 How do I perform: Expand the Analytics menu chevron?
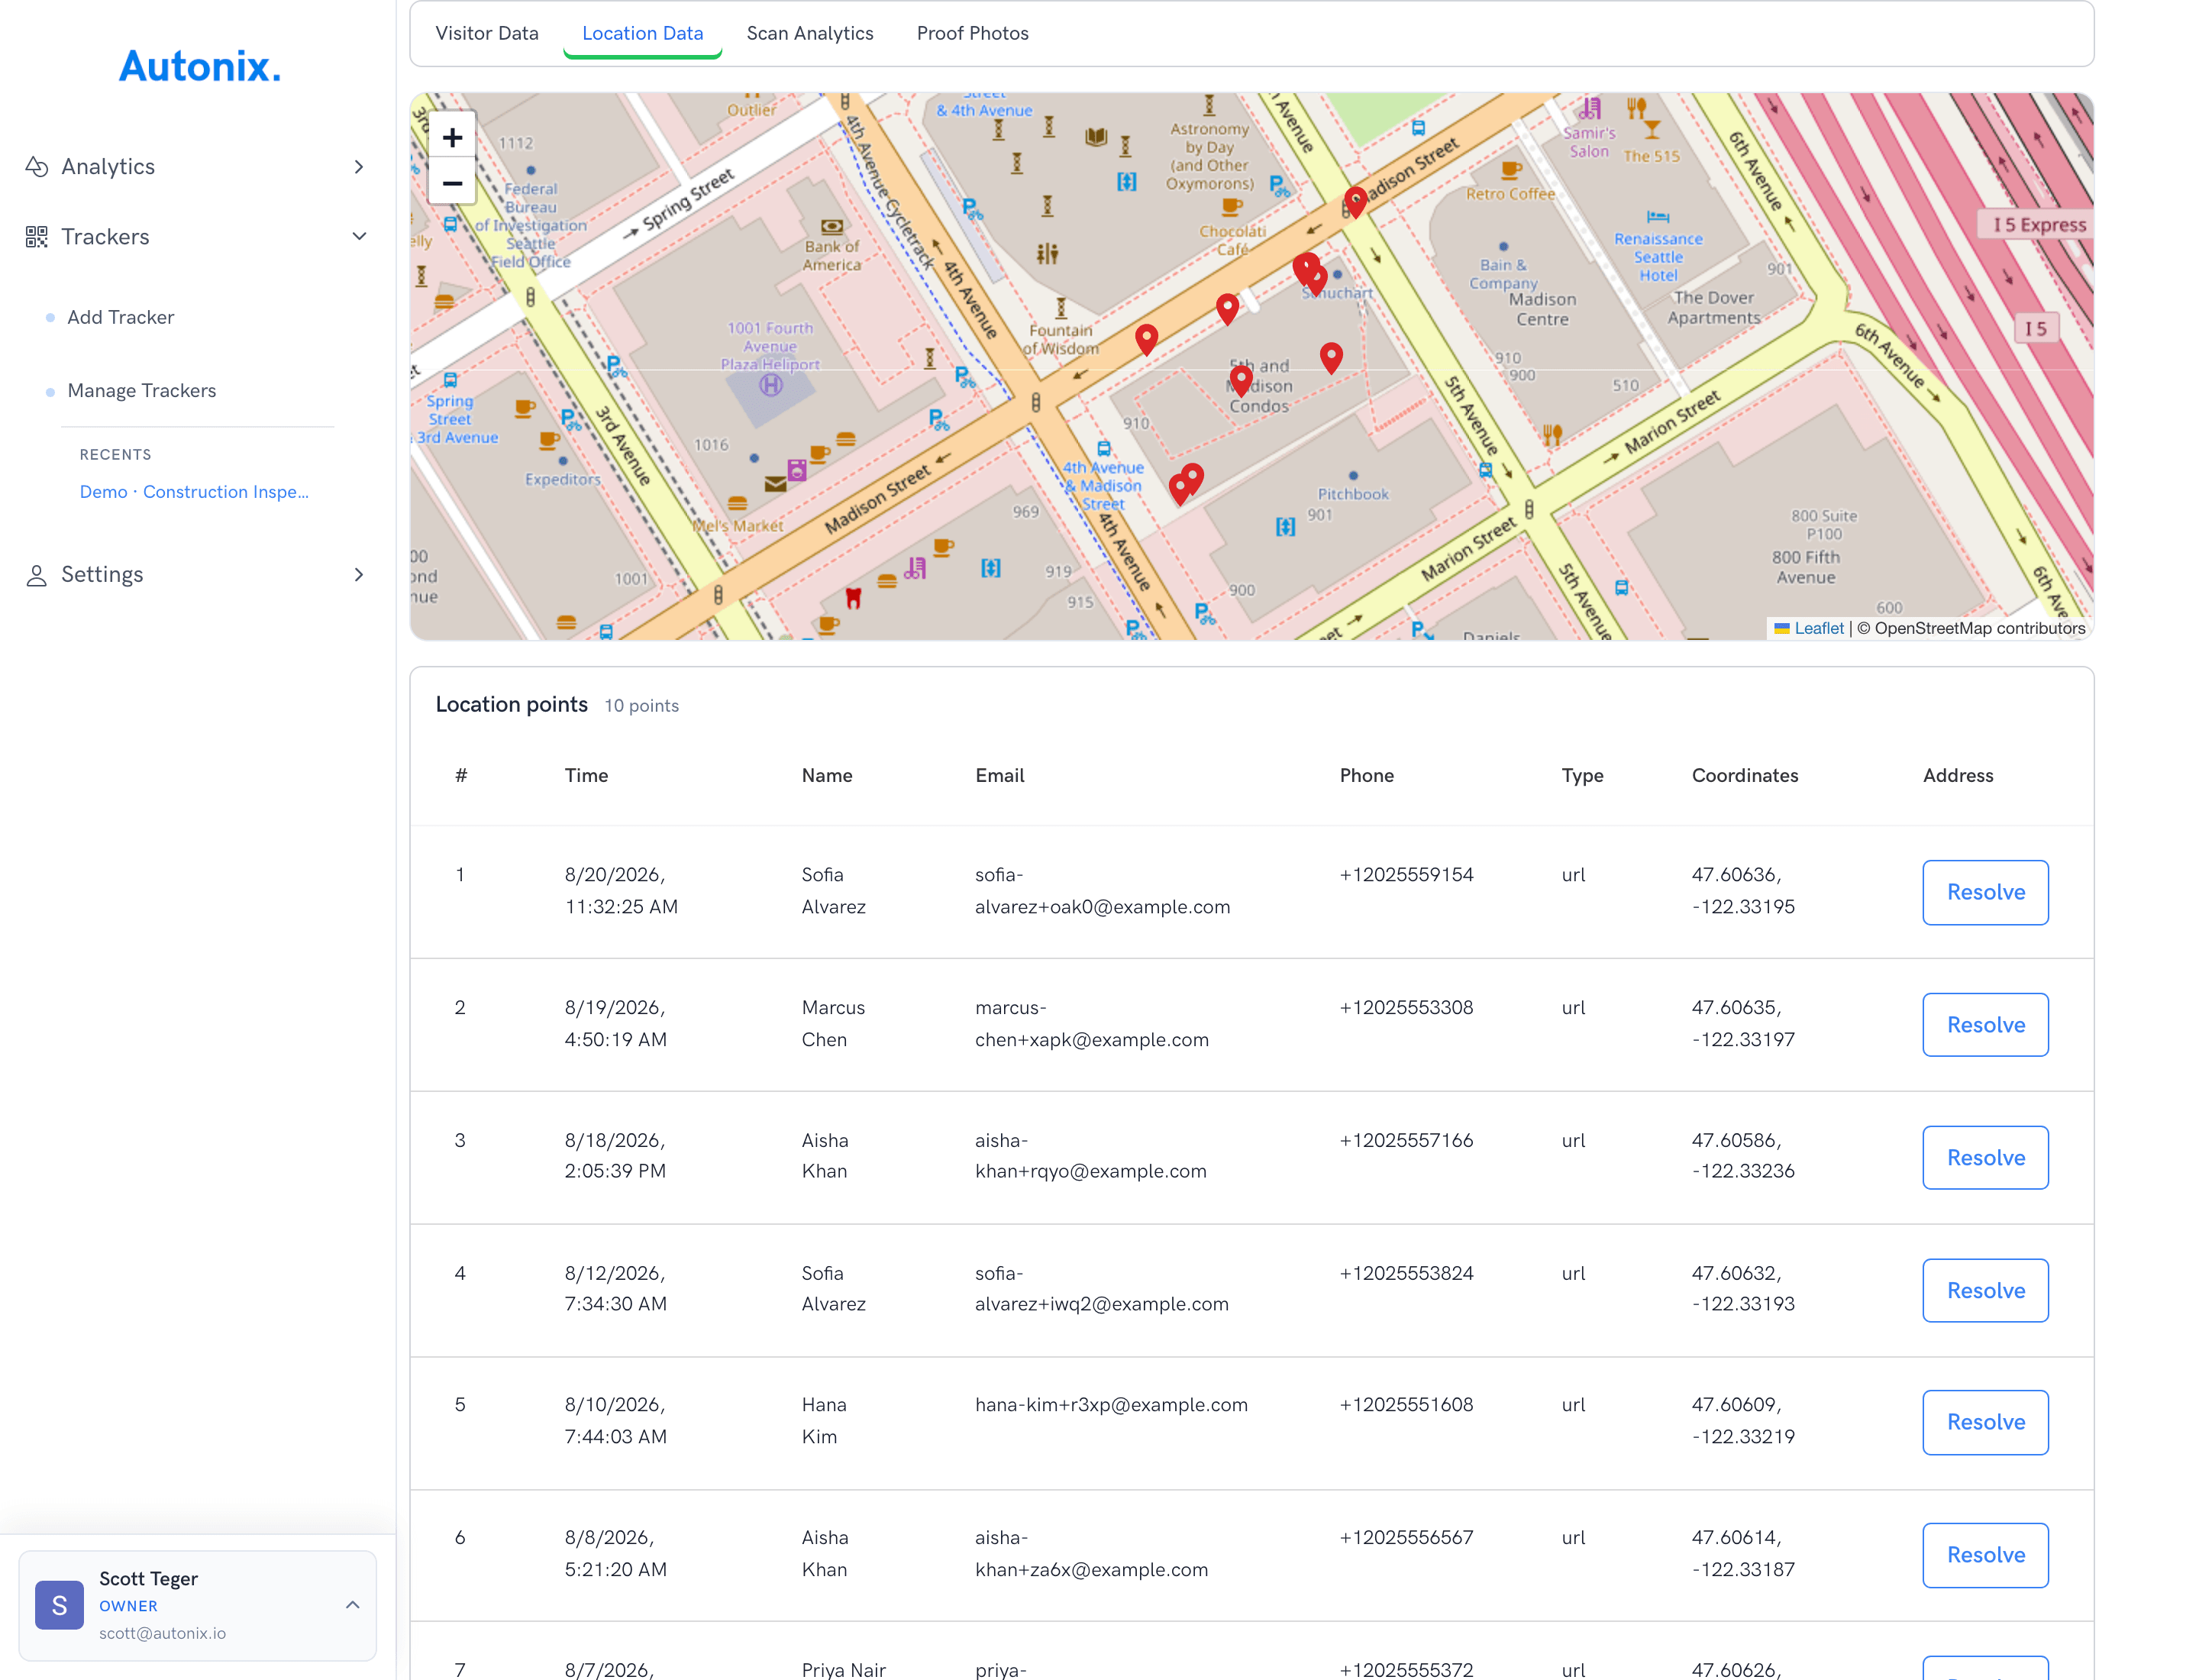point(359,167)
